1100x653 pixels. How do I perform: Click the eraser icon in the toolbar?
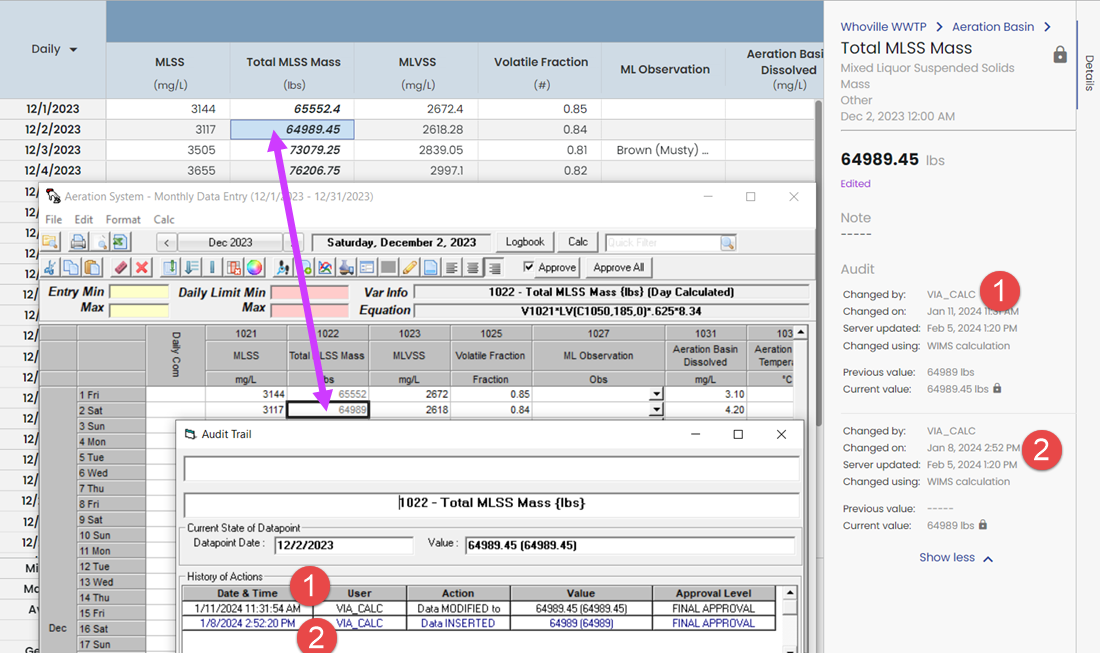point(120,268)
